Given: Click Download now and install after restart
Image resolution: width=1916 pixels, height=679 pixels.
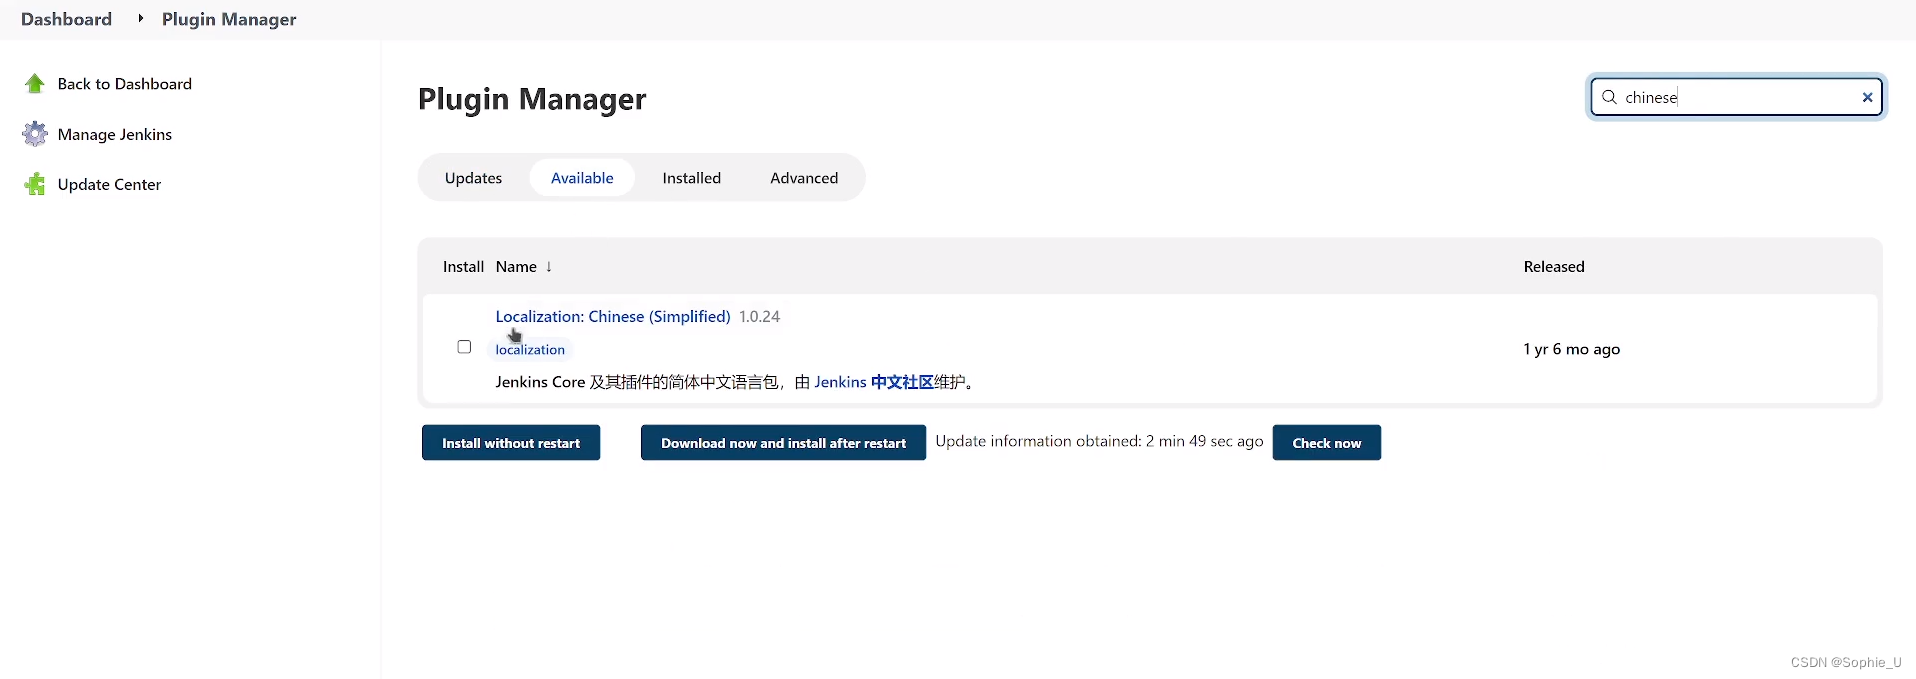Looking at the screenshot, I should 783,443.
